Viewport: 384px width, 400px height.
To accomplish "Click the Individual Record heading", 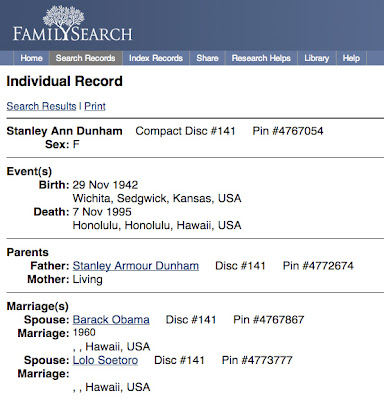I will pyautogui.click(x=65, y=81).
